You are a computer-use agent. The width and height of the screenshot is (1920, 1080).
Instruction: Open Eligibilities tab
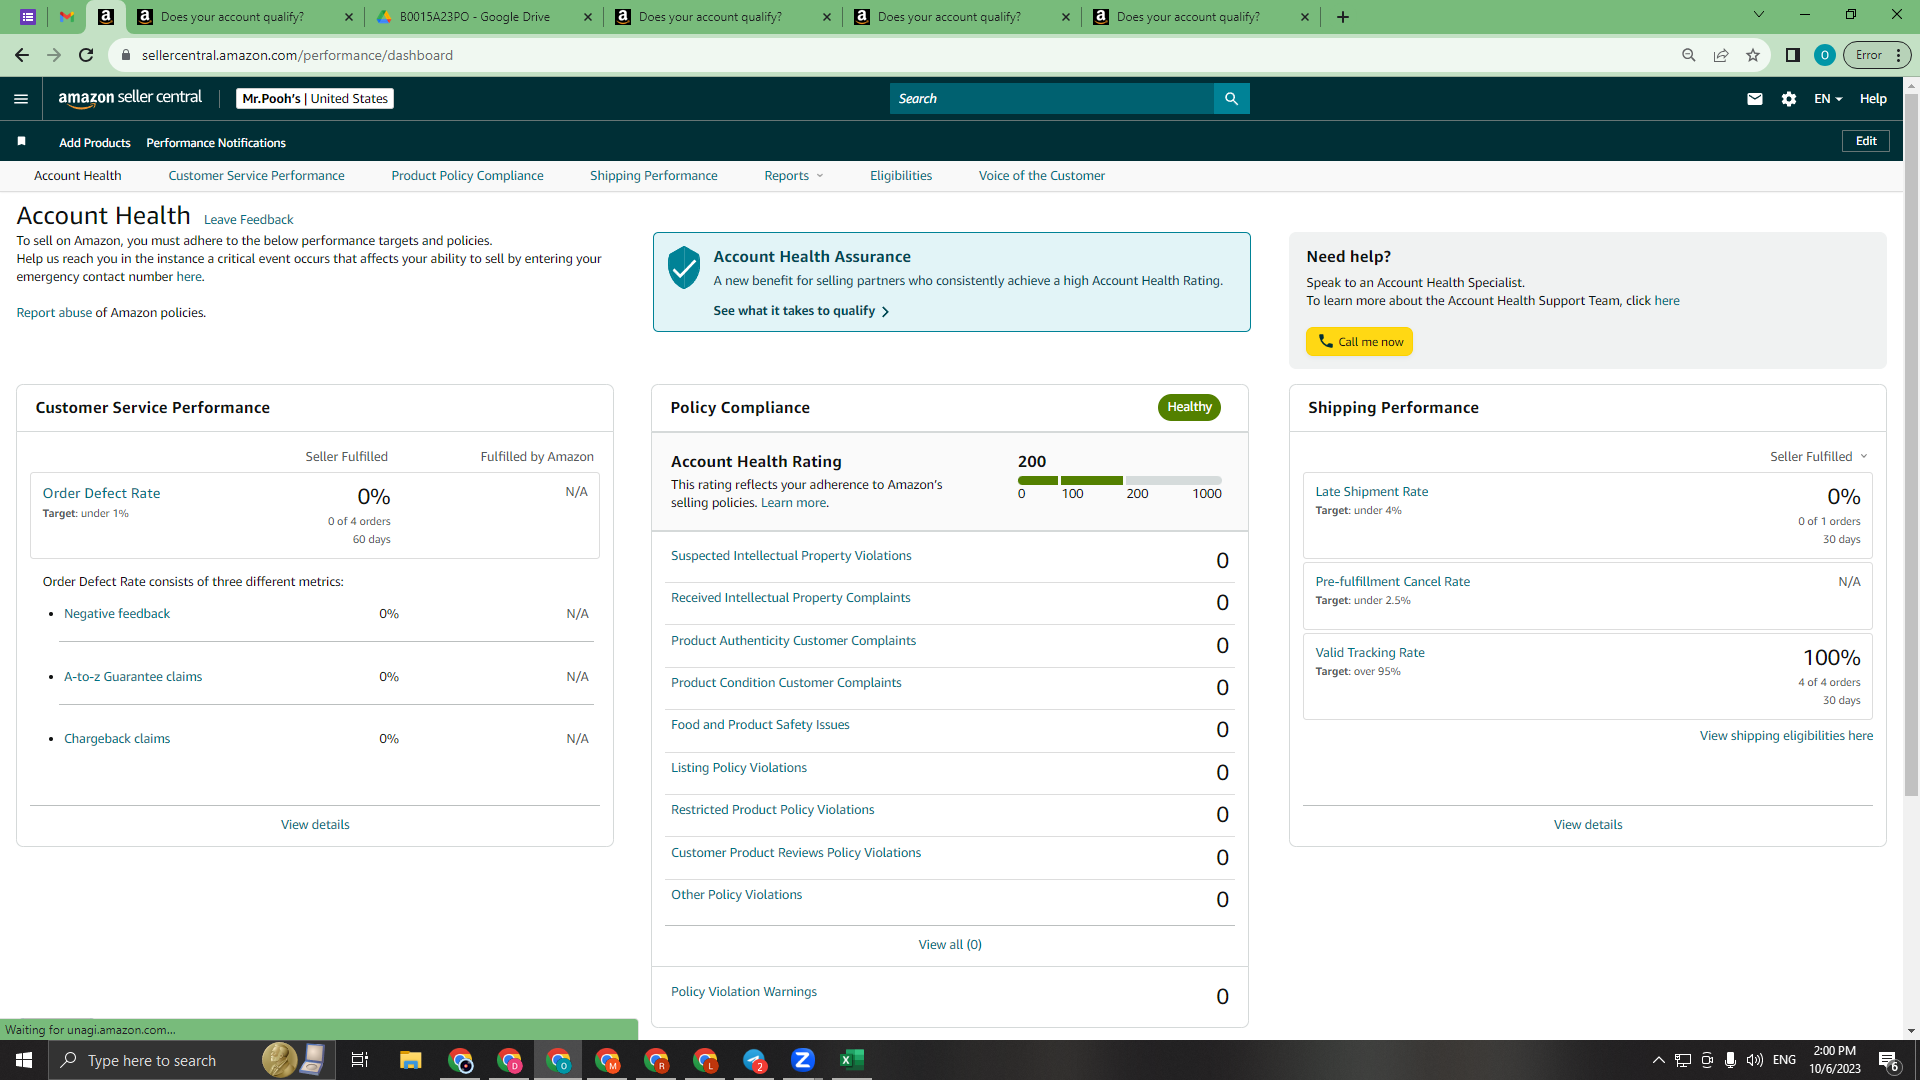pos(900,176)
